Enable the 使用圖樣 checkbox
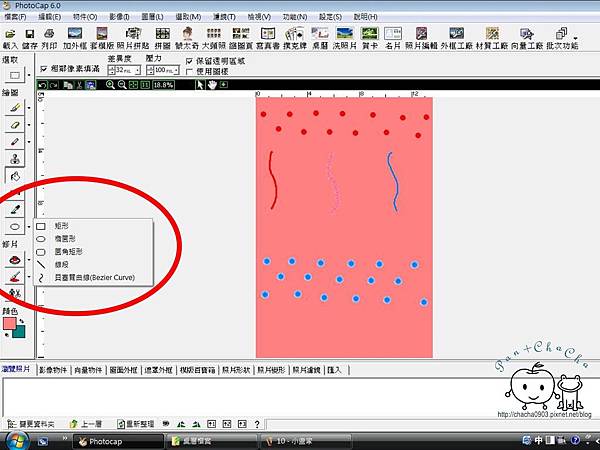The image size is (600, 450). click(189, 71)
